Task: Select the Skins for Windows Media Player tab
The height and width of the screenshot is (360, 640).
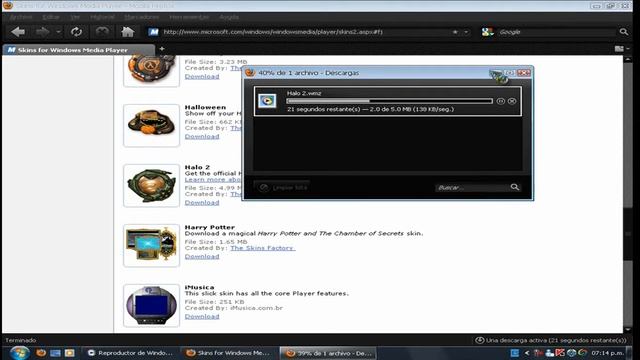Action: coord(78,50)
